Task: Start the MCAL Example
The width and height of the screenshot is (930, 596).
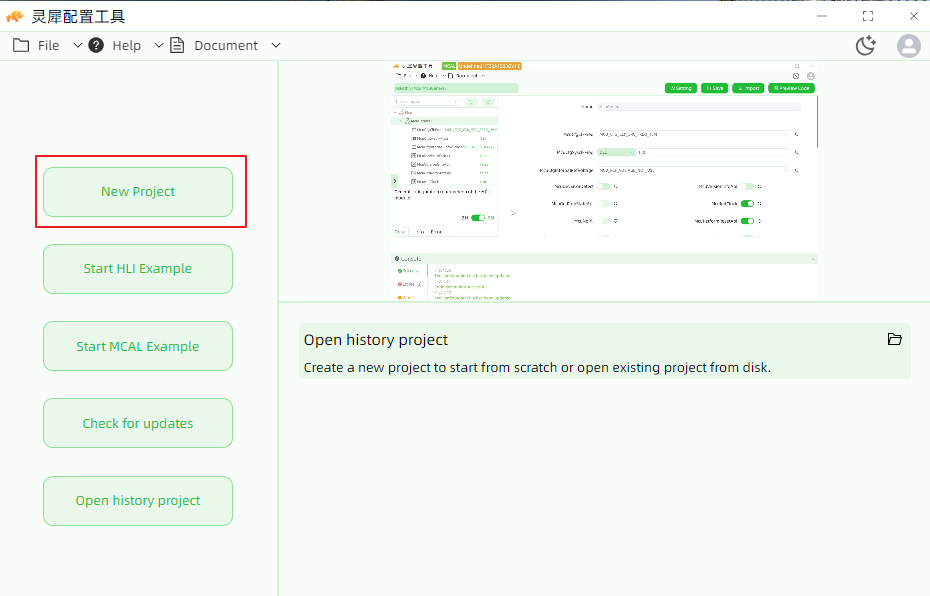Action: tap(138, 346)
